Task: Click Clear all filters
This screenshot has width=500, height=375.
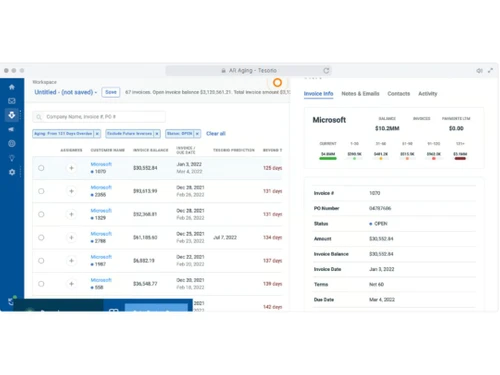Action: tap(216, 134)
